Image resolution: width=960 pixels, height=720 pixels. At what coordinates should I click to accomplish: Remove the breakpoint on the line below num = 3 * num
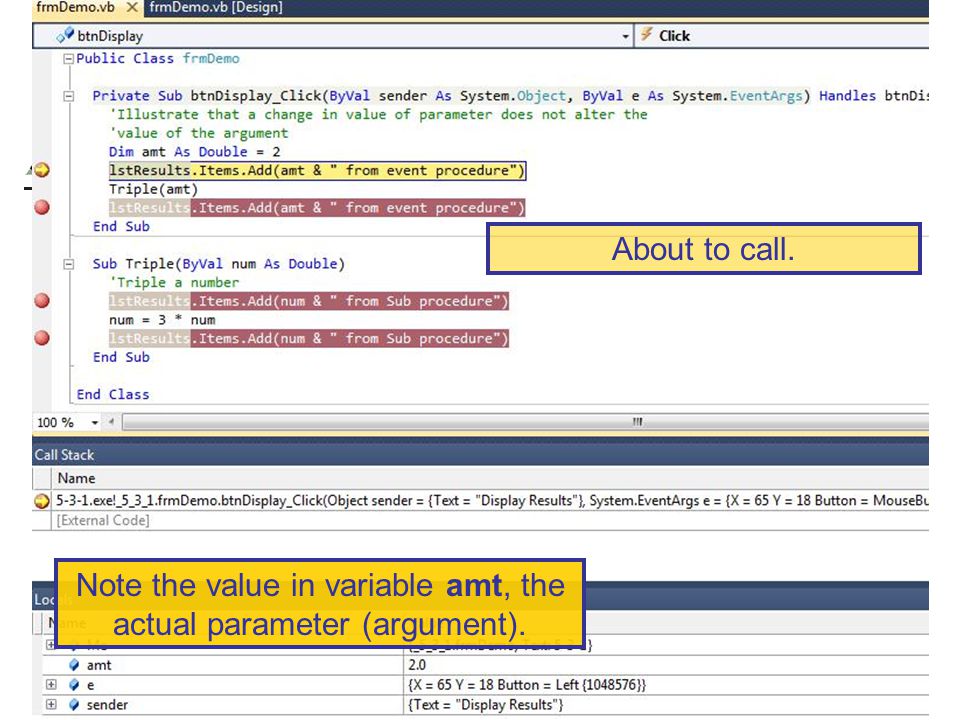point(42,339)
